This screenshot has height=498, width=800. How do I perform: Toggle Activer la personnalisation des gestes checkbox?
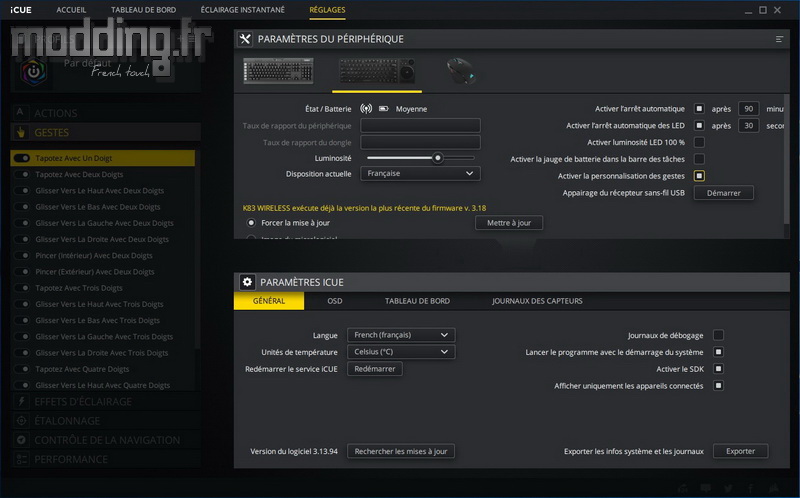click(x=699, y=176)
